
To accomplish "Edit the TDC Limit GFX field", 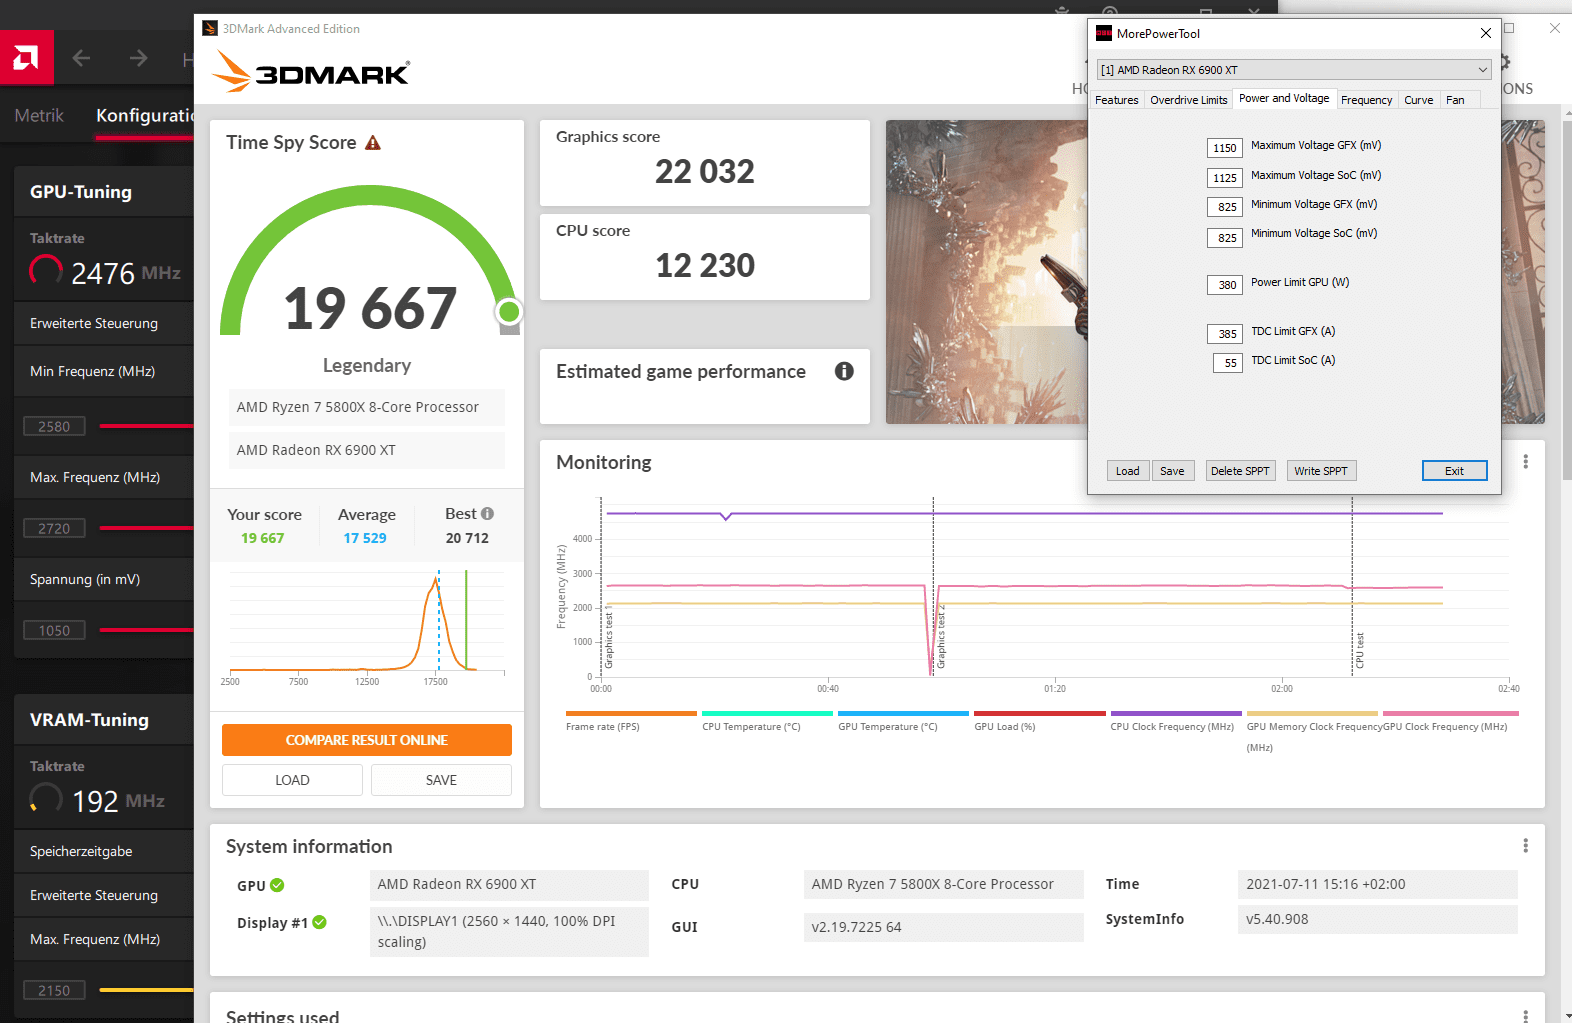I will pyautogui.click(x=1224, y=334).
